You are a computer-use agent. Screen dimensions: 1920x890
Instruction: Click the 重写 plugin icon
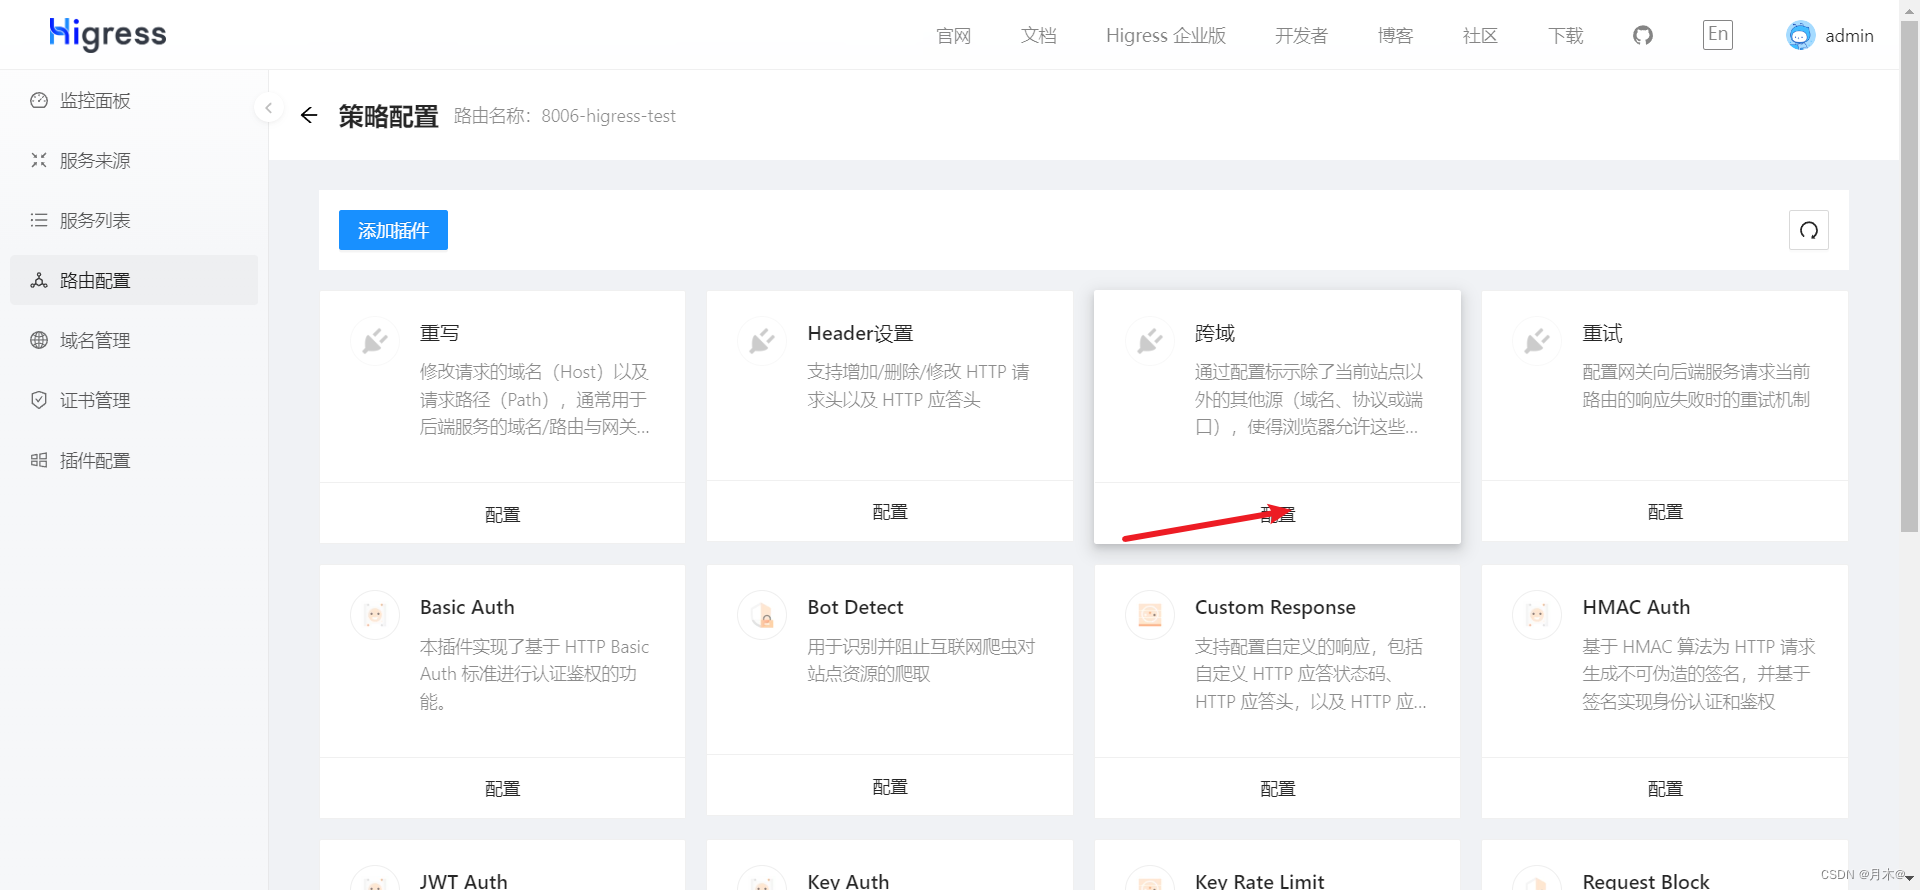tap(375, 341)
